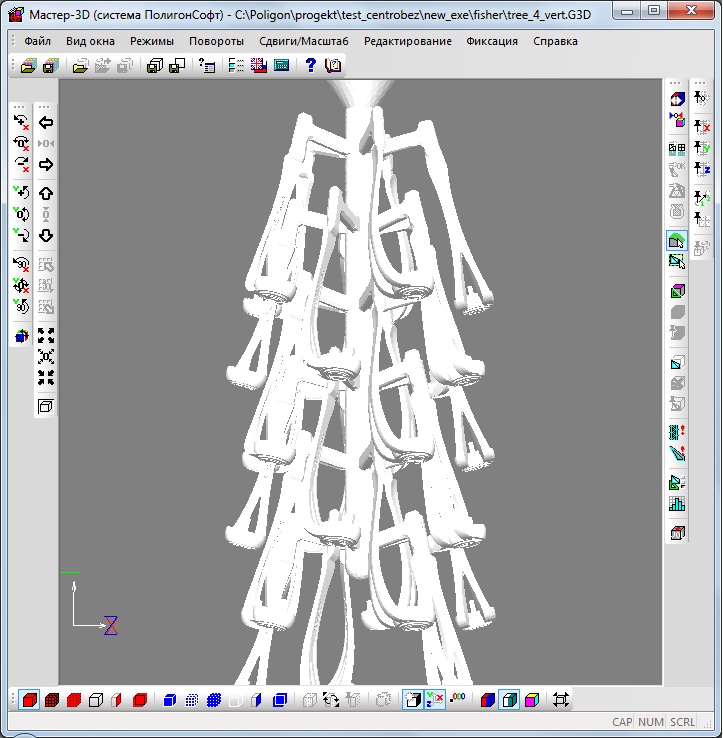Screen dimensions: 723x738
Task: Toggle the highlighted teal cube button
Action: coord(510,700)
